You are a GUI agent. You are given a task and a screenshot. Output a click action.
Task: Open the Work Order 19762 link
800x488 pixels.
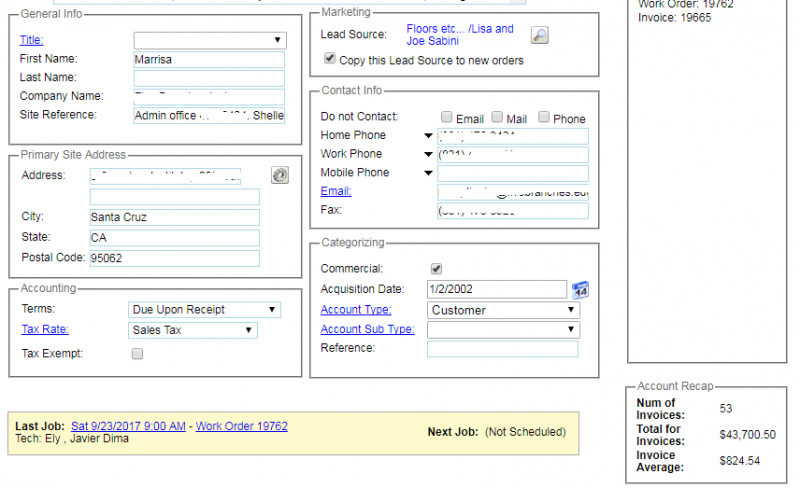[x=241, y=426]
